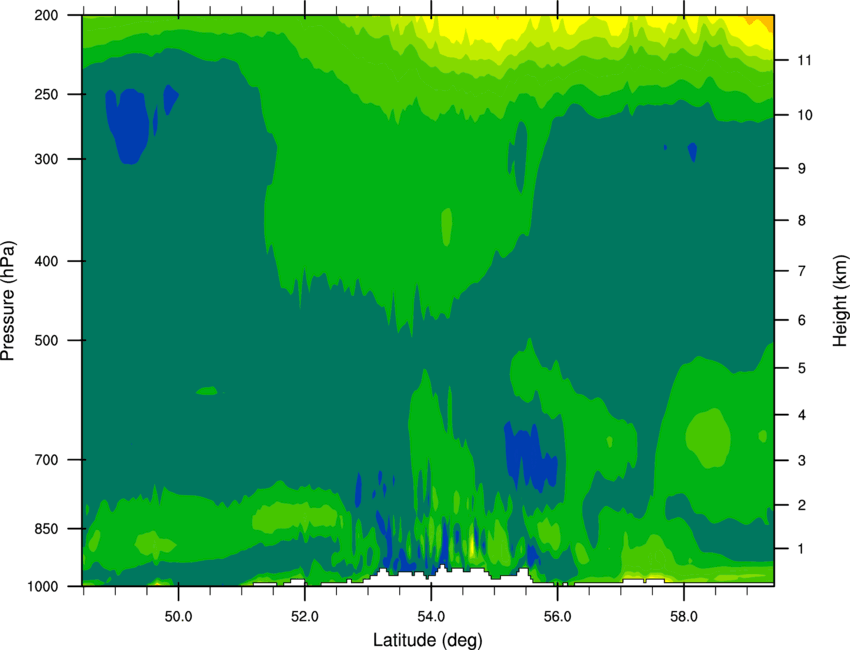850x650 pixels.
Task: Select the 700 pressure tick label
Action: point(47,460)
